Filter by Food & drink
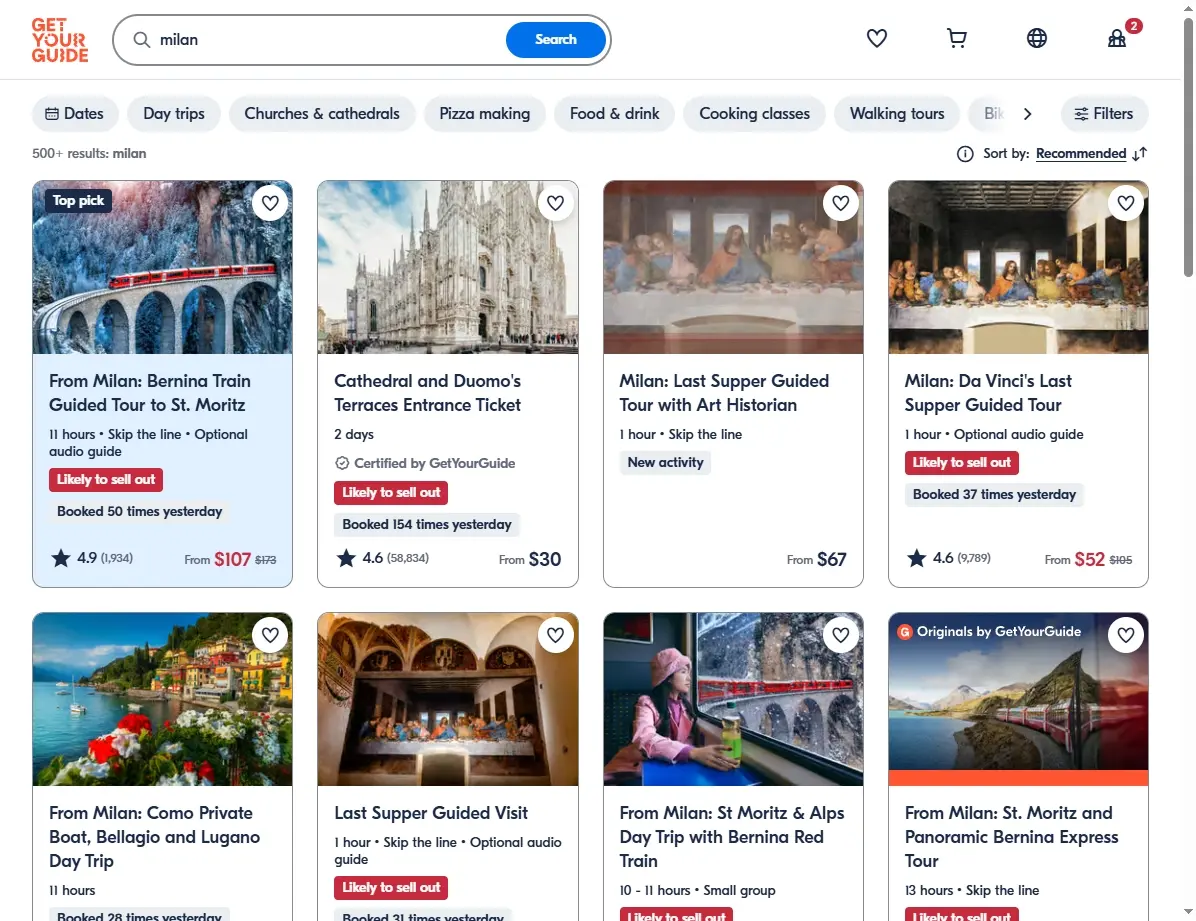 (x=614, y=114)
